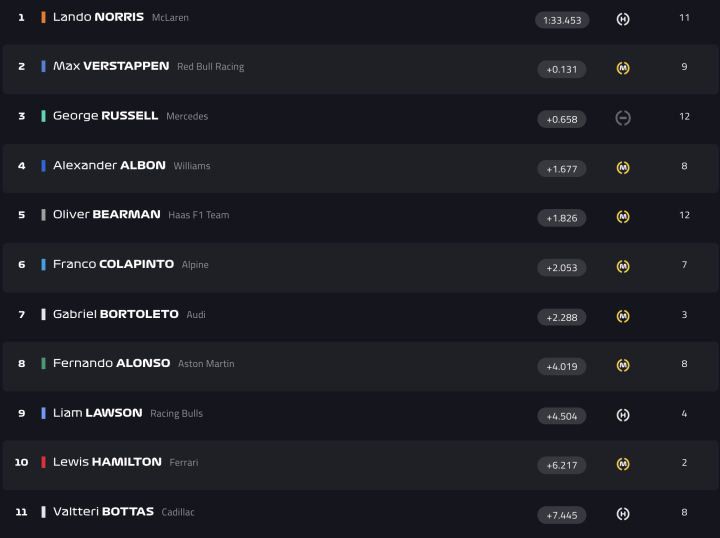The height and width of the screenshot is (538, 720).
Task: Select Albon's medium tyre icon
Action: 623,167
